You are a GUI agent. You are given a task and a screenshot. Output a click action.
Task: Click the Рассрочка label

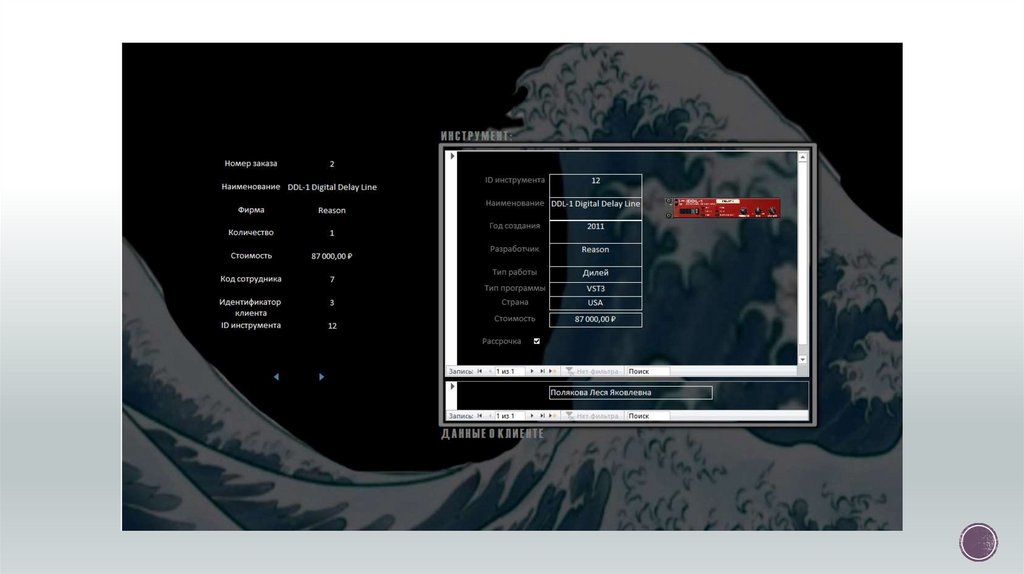point(502,342)
